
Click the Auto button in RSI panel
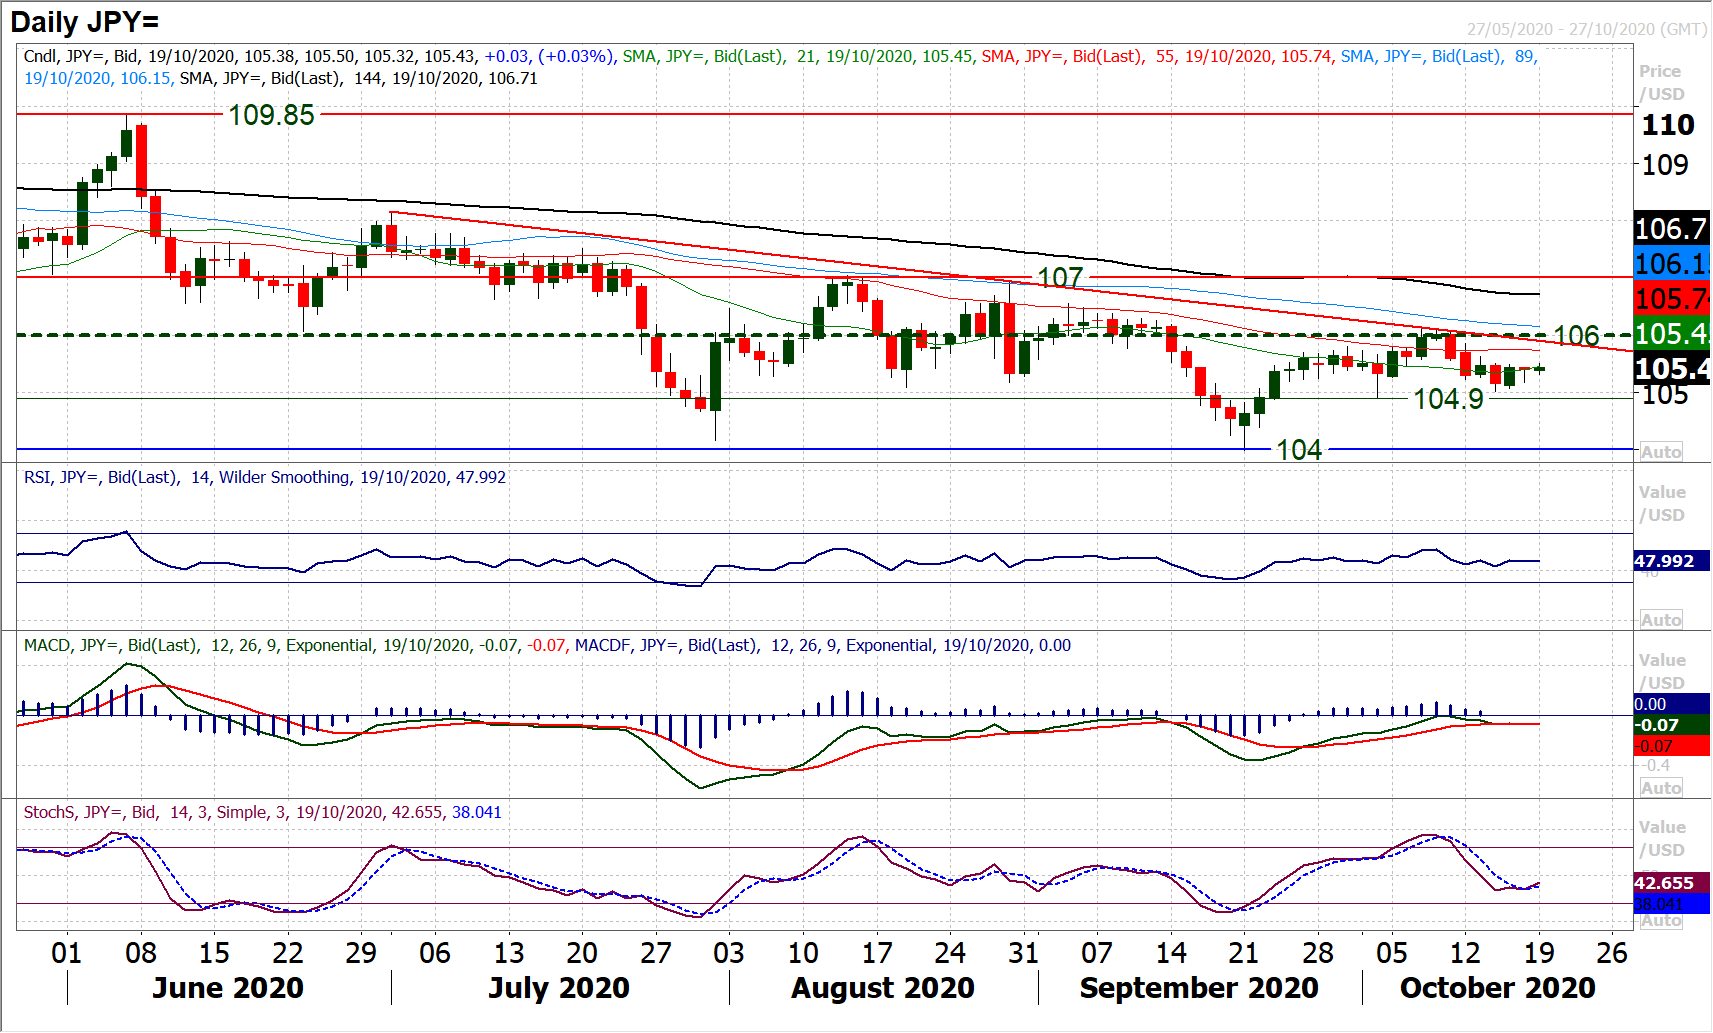point(1660,620)
